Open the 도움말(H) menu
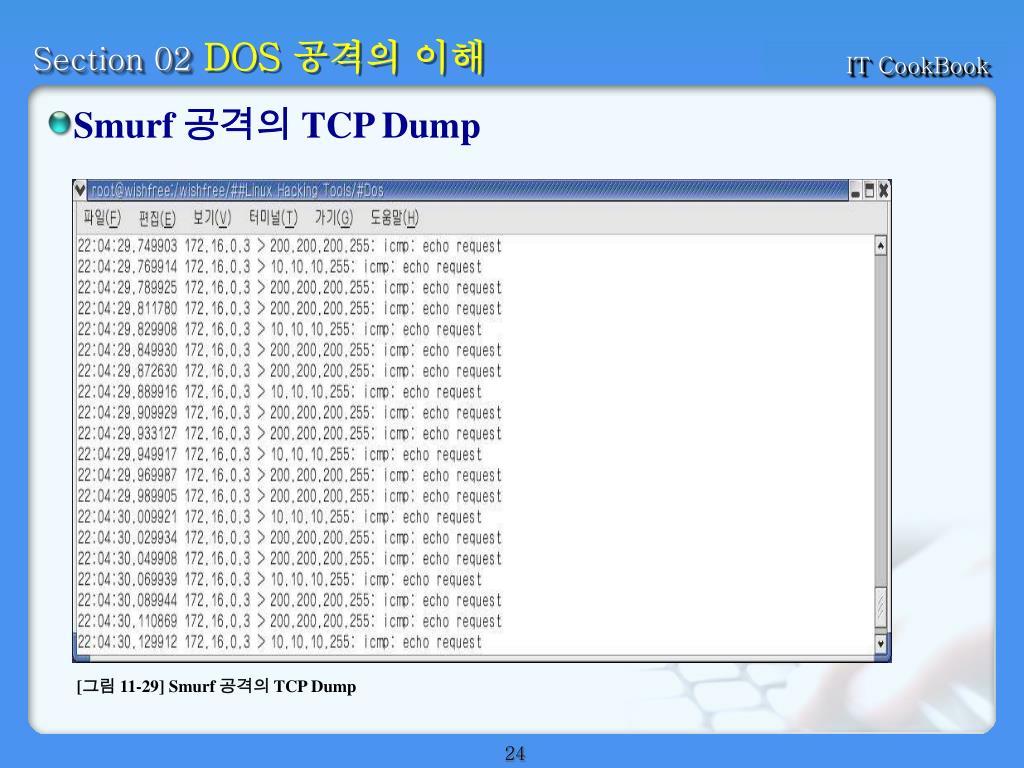 394,217
